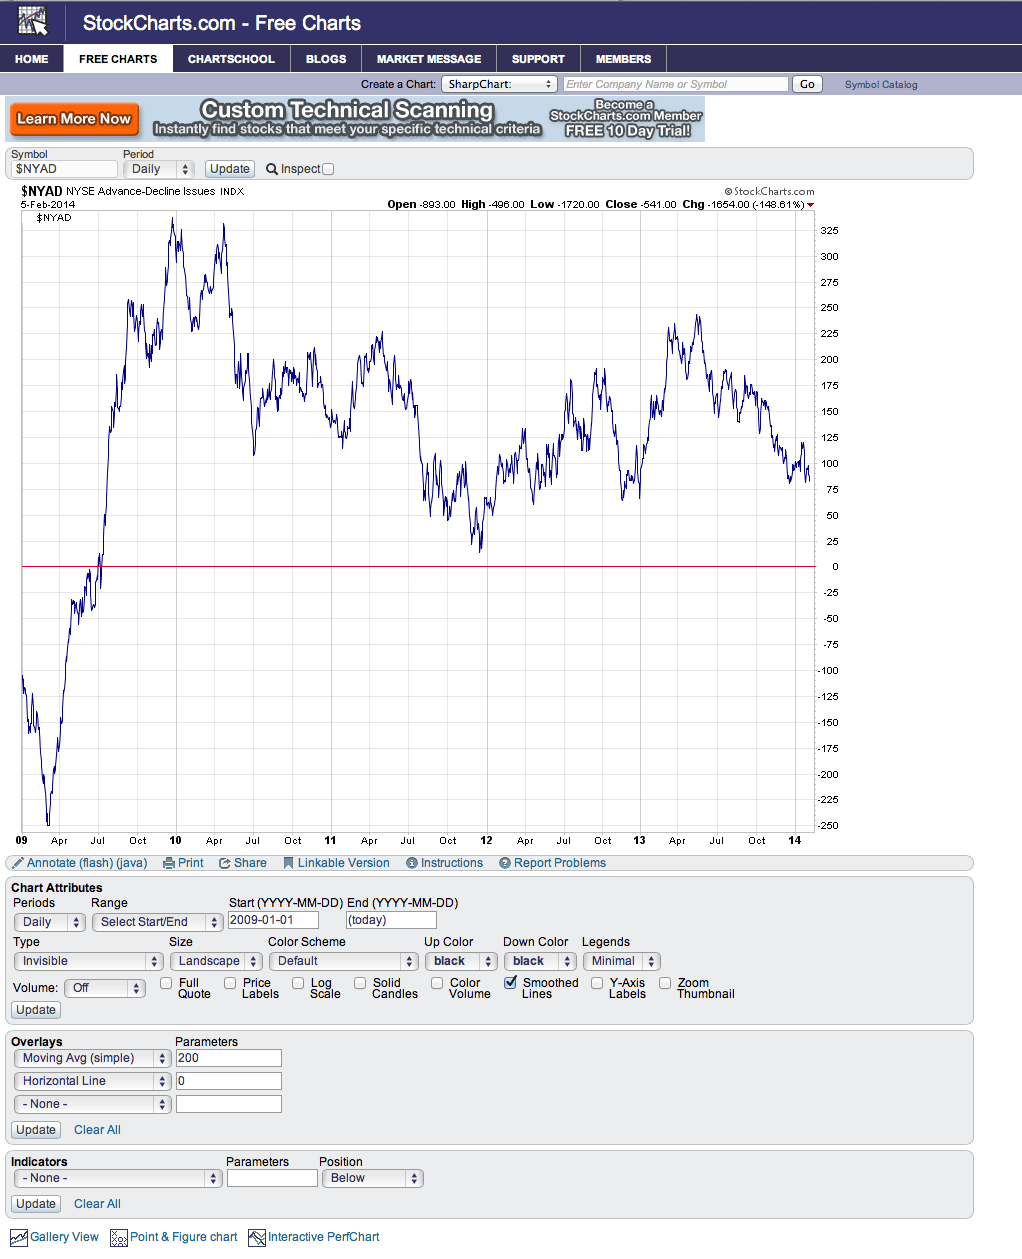Open the MARKET MESSAGE tab

[x=429, y=59]
